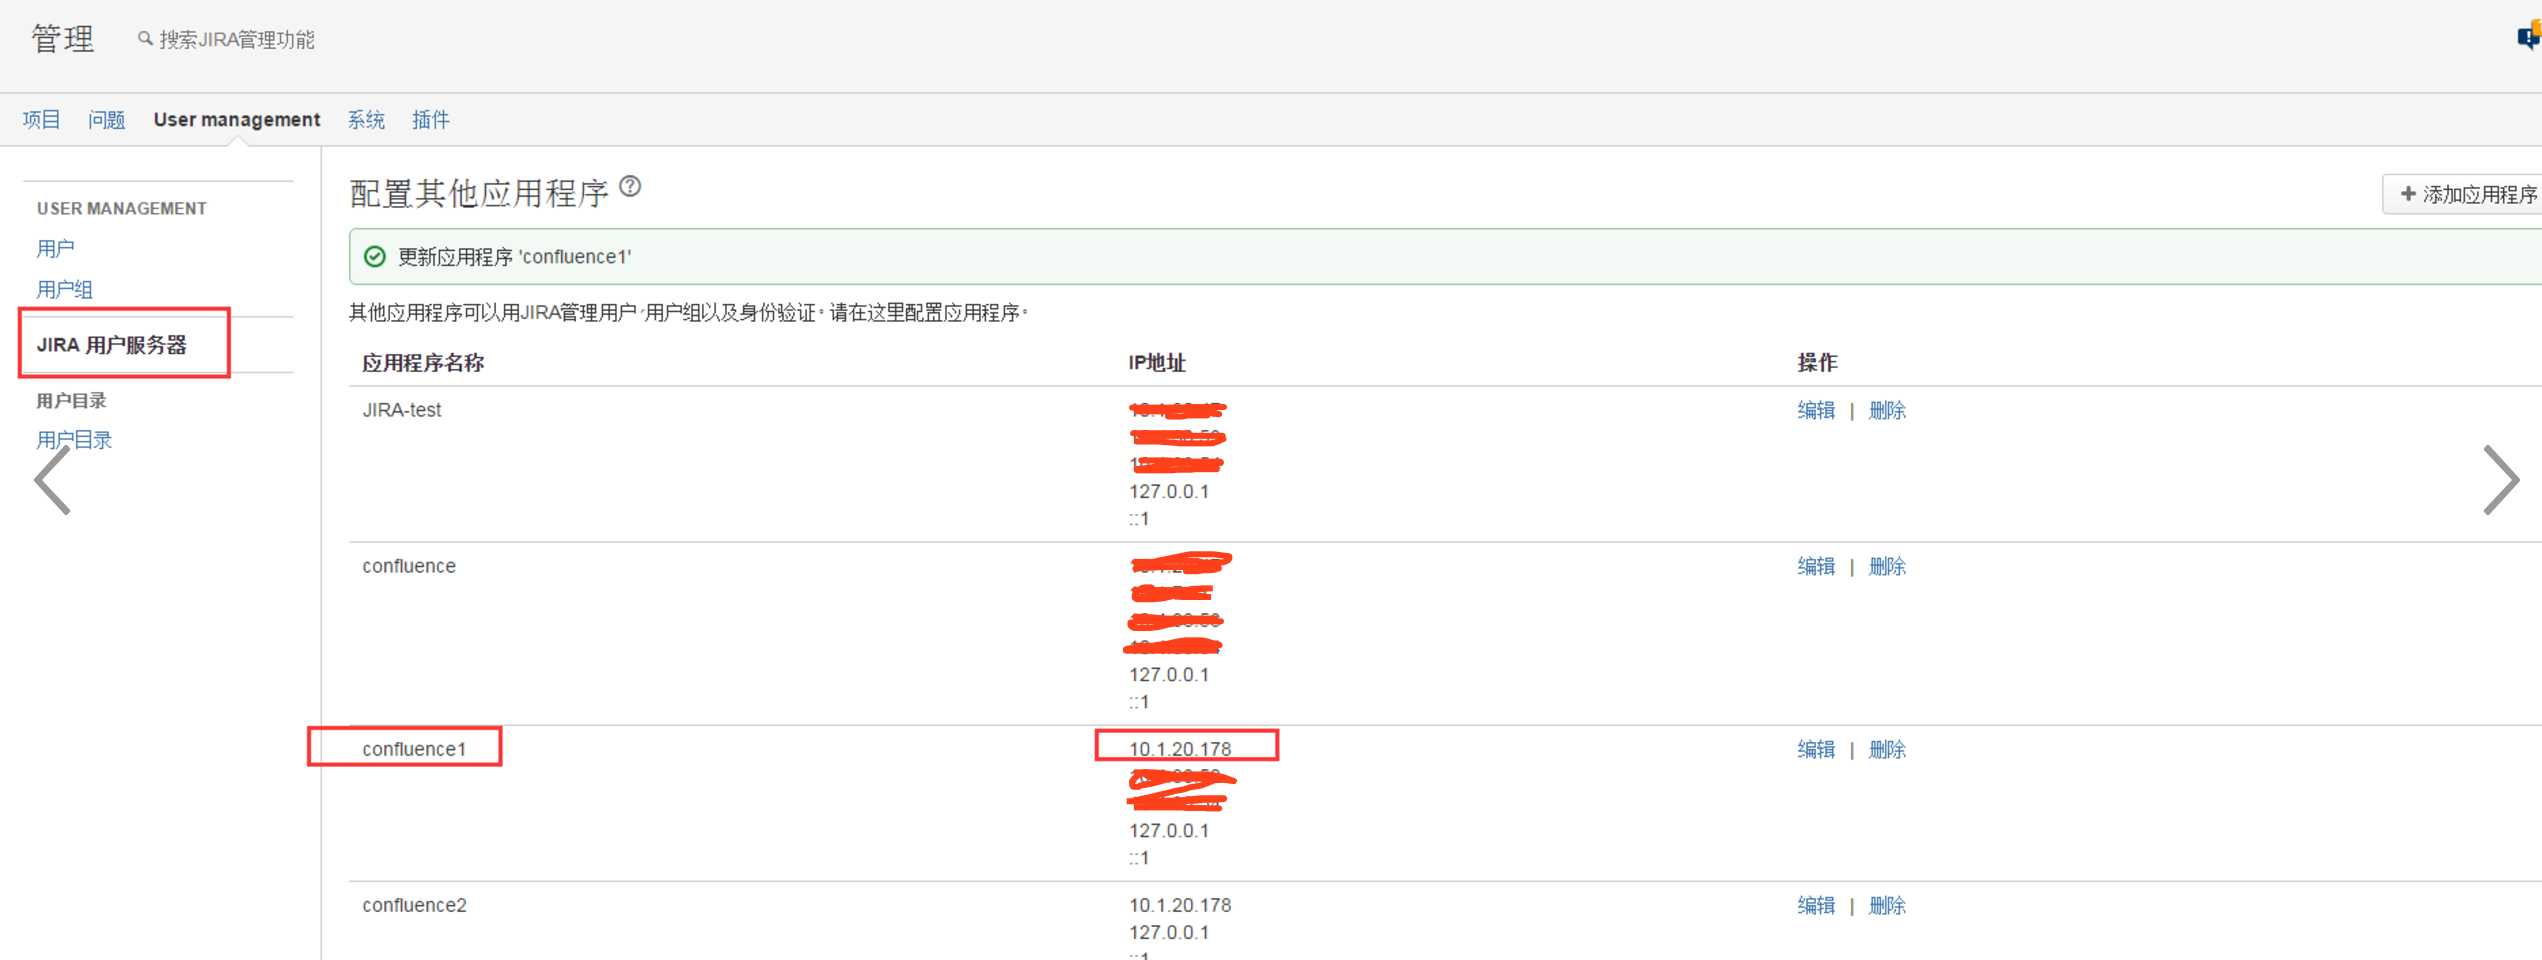Click the 10.1.20.178 address in confluence2 row
2542x960 pixels.
(x=1180, y=905)
